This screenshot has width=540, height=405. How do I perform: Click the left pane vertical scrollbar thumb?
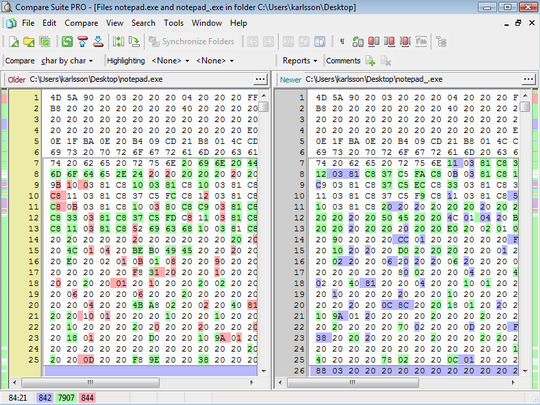pos(264,106)
